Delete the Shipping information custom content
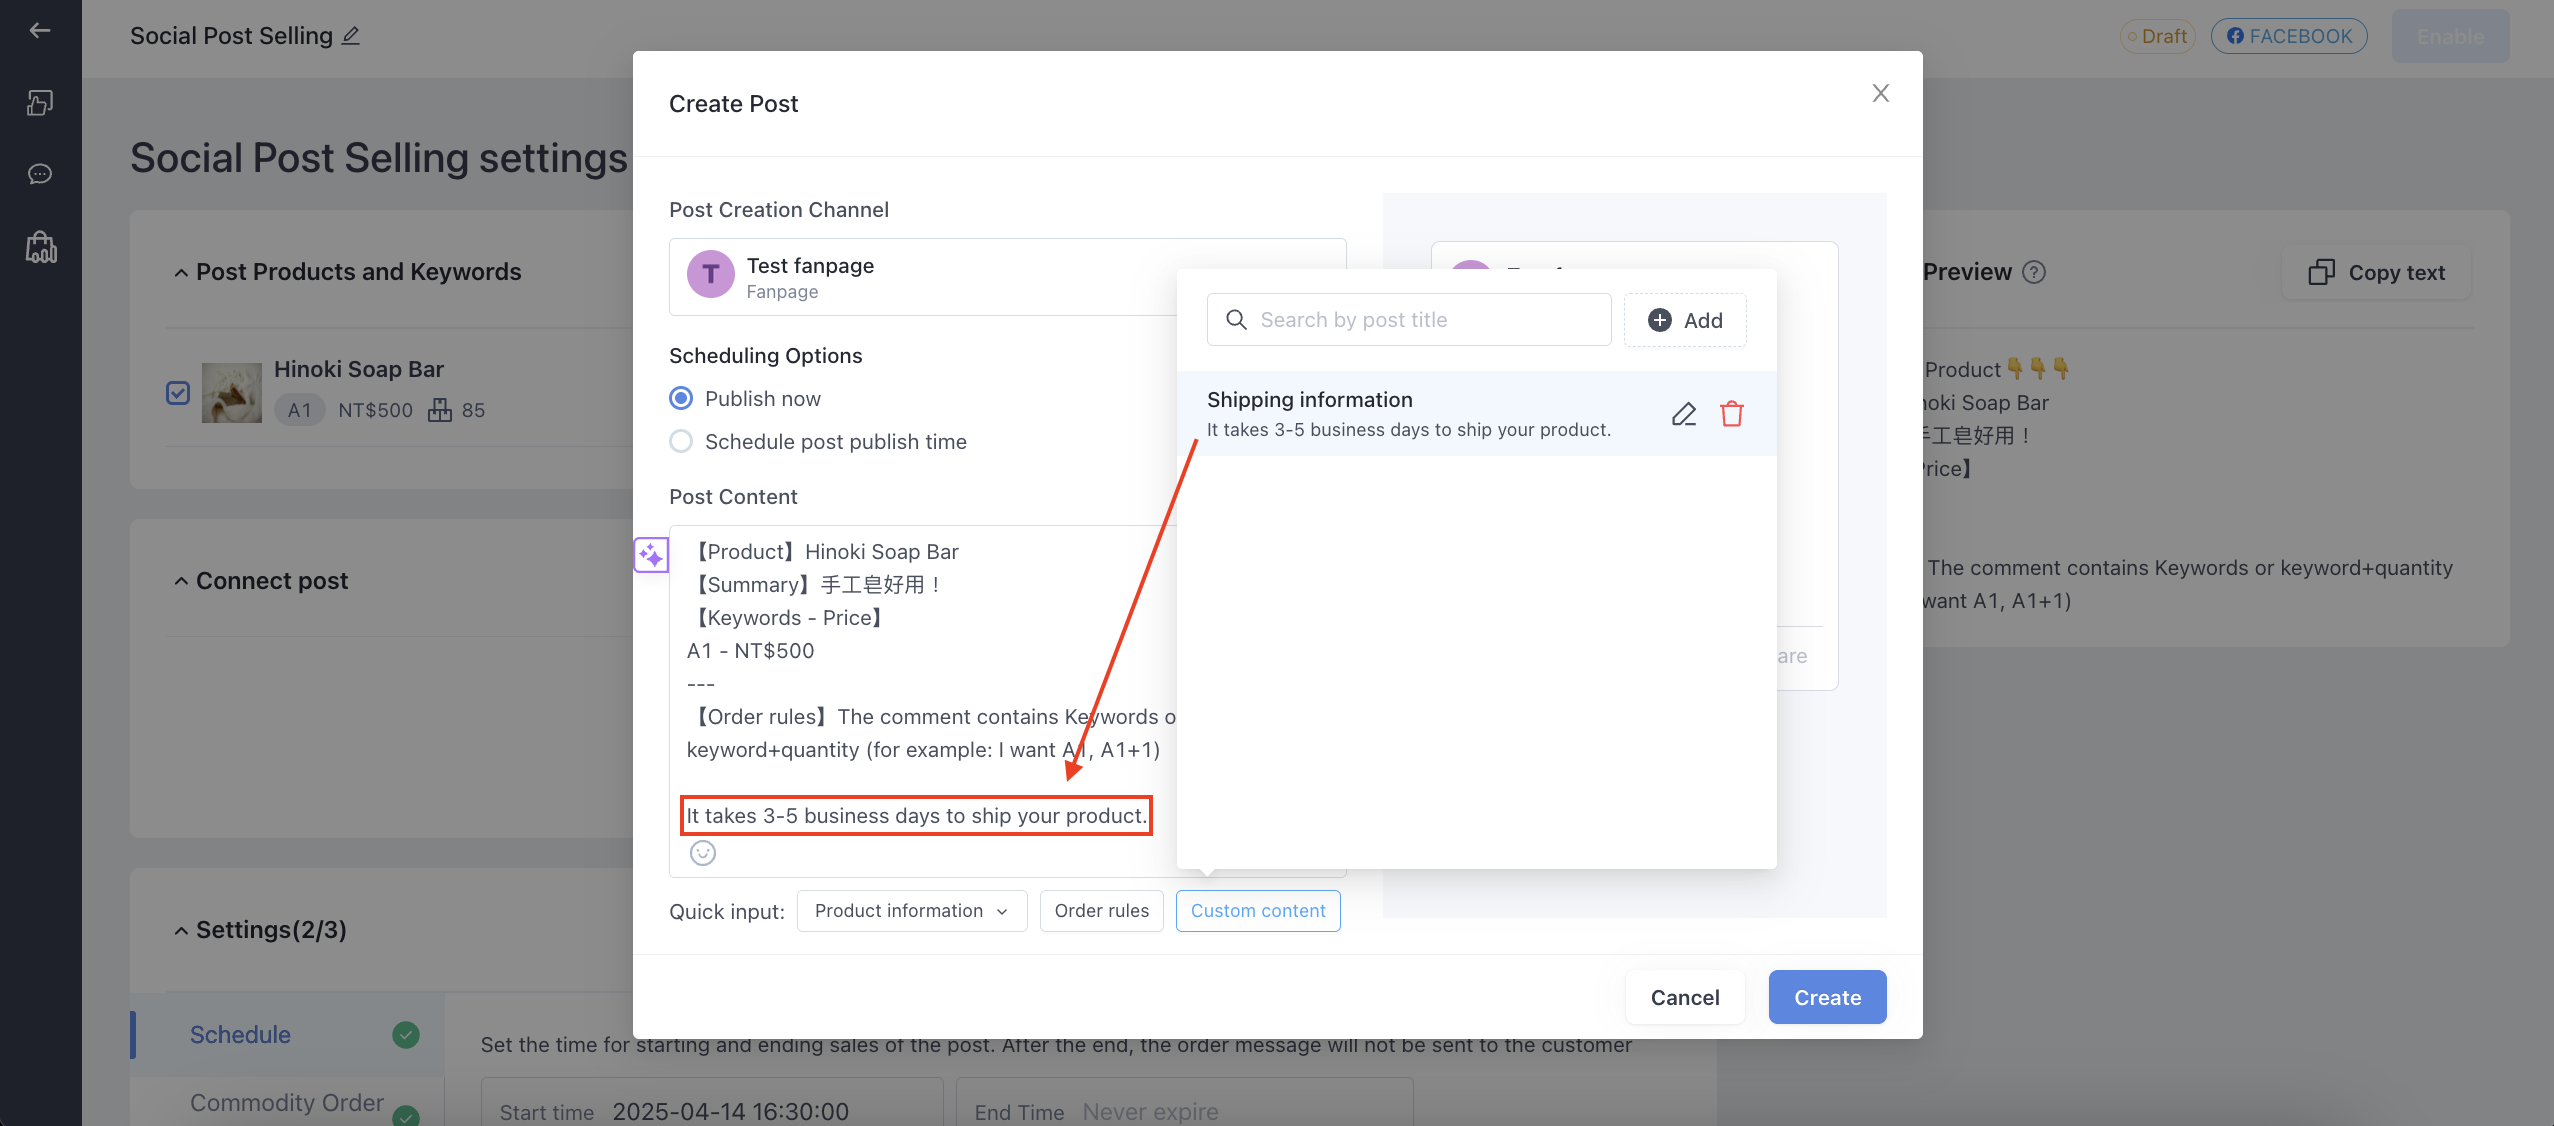This screenshot has height=1126, width=2554. (1732, 414)
